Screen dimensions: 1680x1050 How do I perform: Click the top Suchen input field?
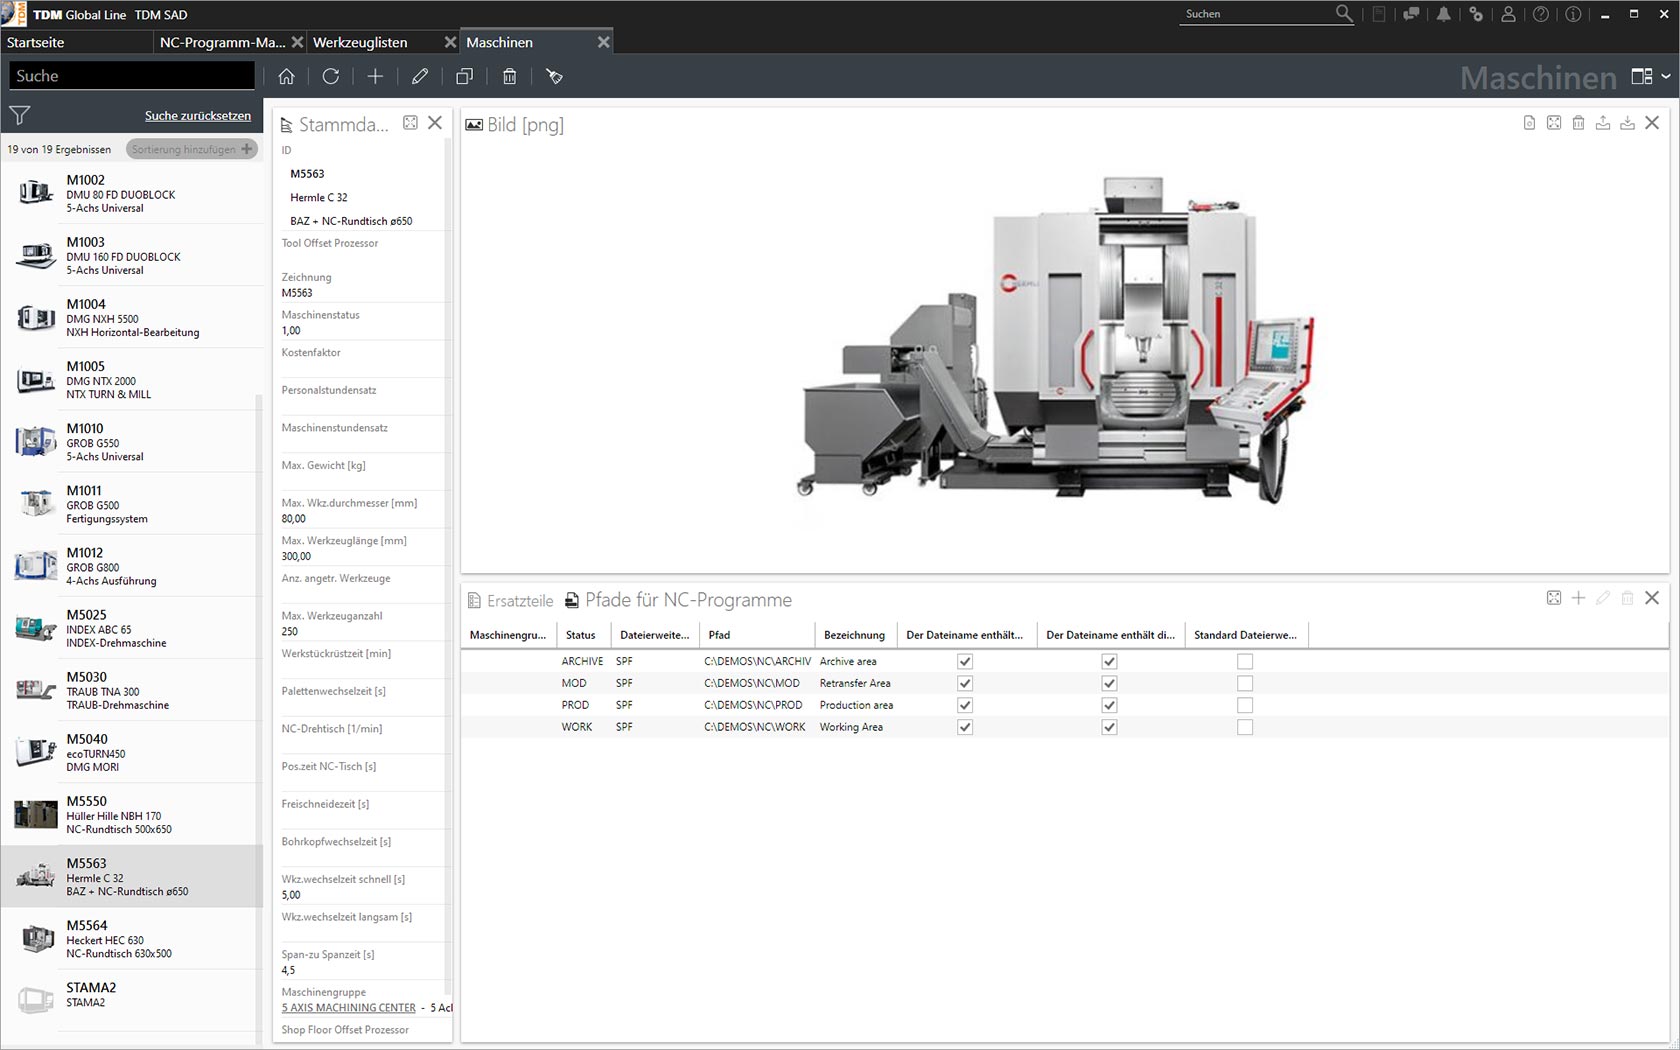1256,14
